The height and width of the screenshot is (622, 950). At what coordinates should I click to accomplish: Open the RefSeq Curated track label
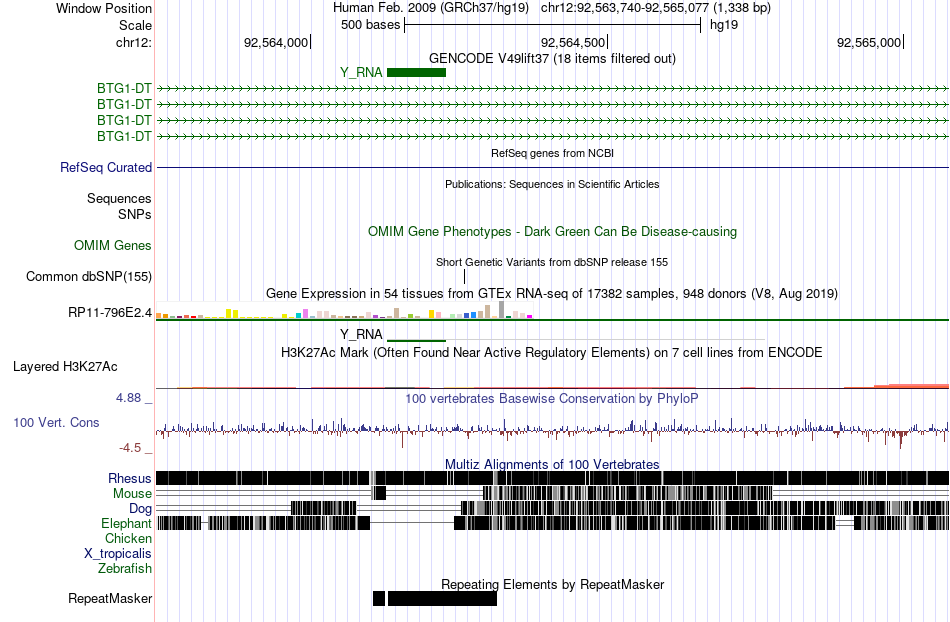pyautogui.click(x=106, y=167)
